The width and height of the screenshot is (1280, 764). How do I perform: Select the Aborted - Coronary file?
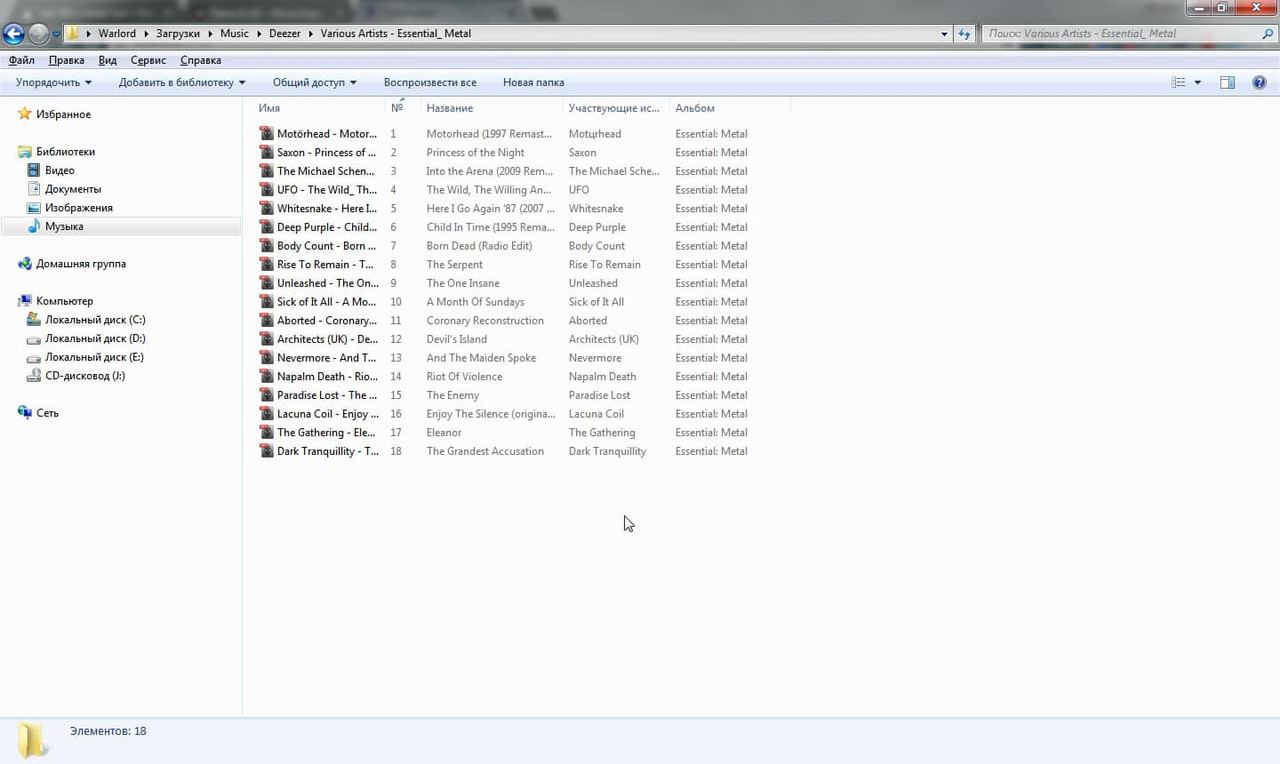pos(319,321)
